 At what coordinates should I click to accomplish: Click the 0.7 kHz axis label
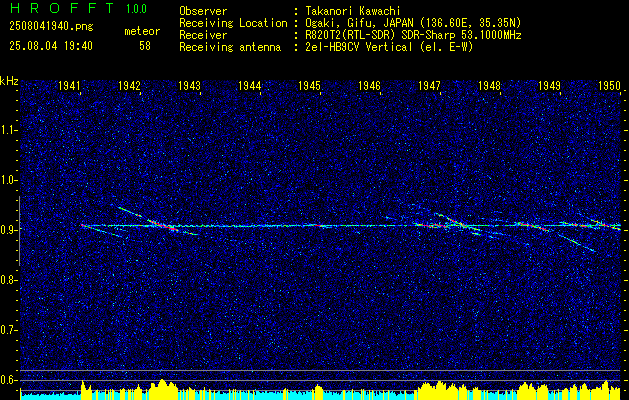click(x=8, y=330)
